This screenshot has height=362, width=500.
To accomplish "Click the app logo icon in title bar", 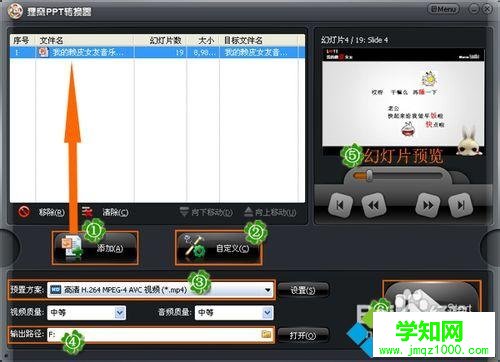I will [x=15, y=12].
